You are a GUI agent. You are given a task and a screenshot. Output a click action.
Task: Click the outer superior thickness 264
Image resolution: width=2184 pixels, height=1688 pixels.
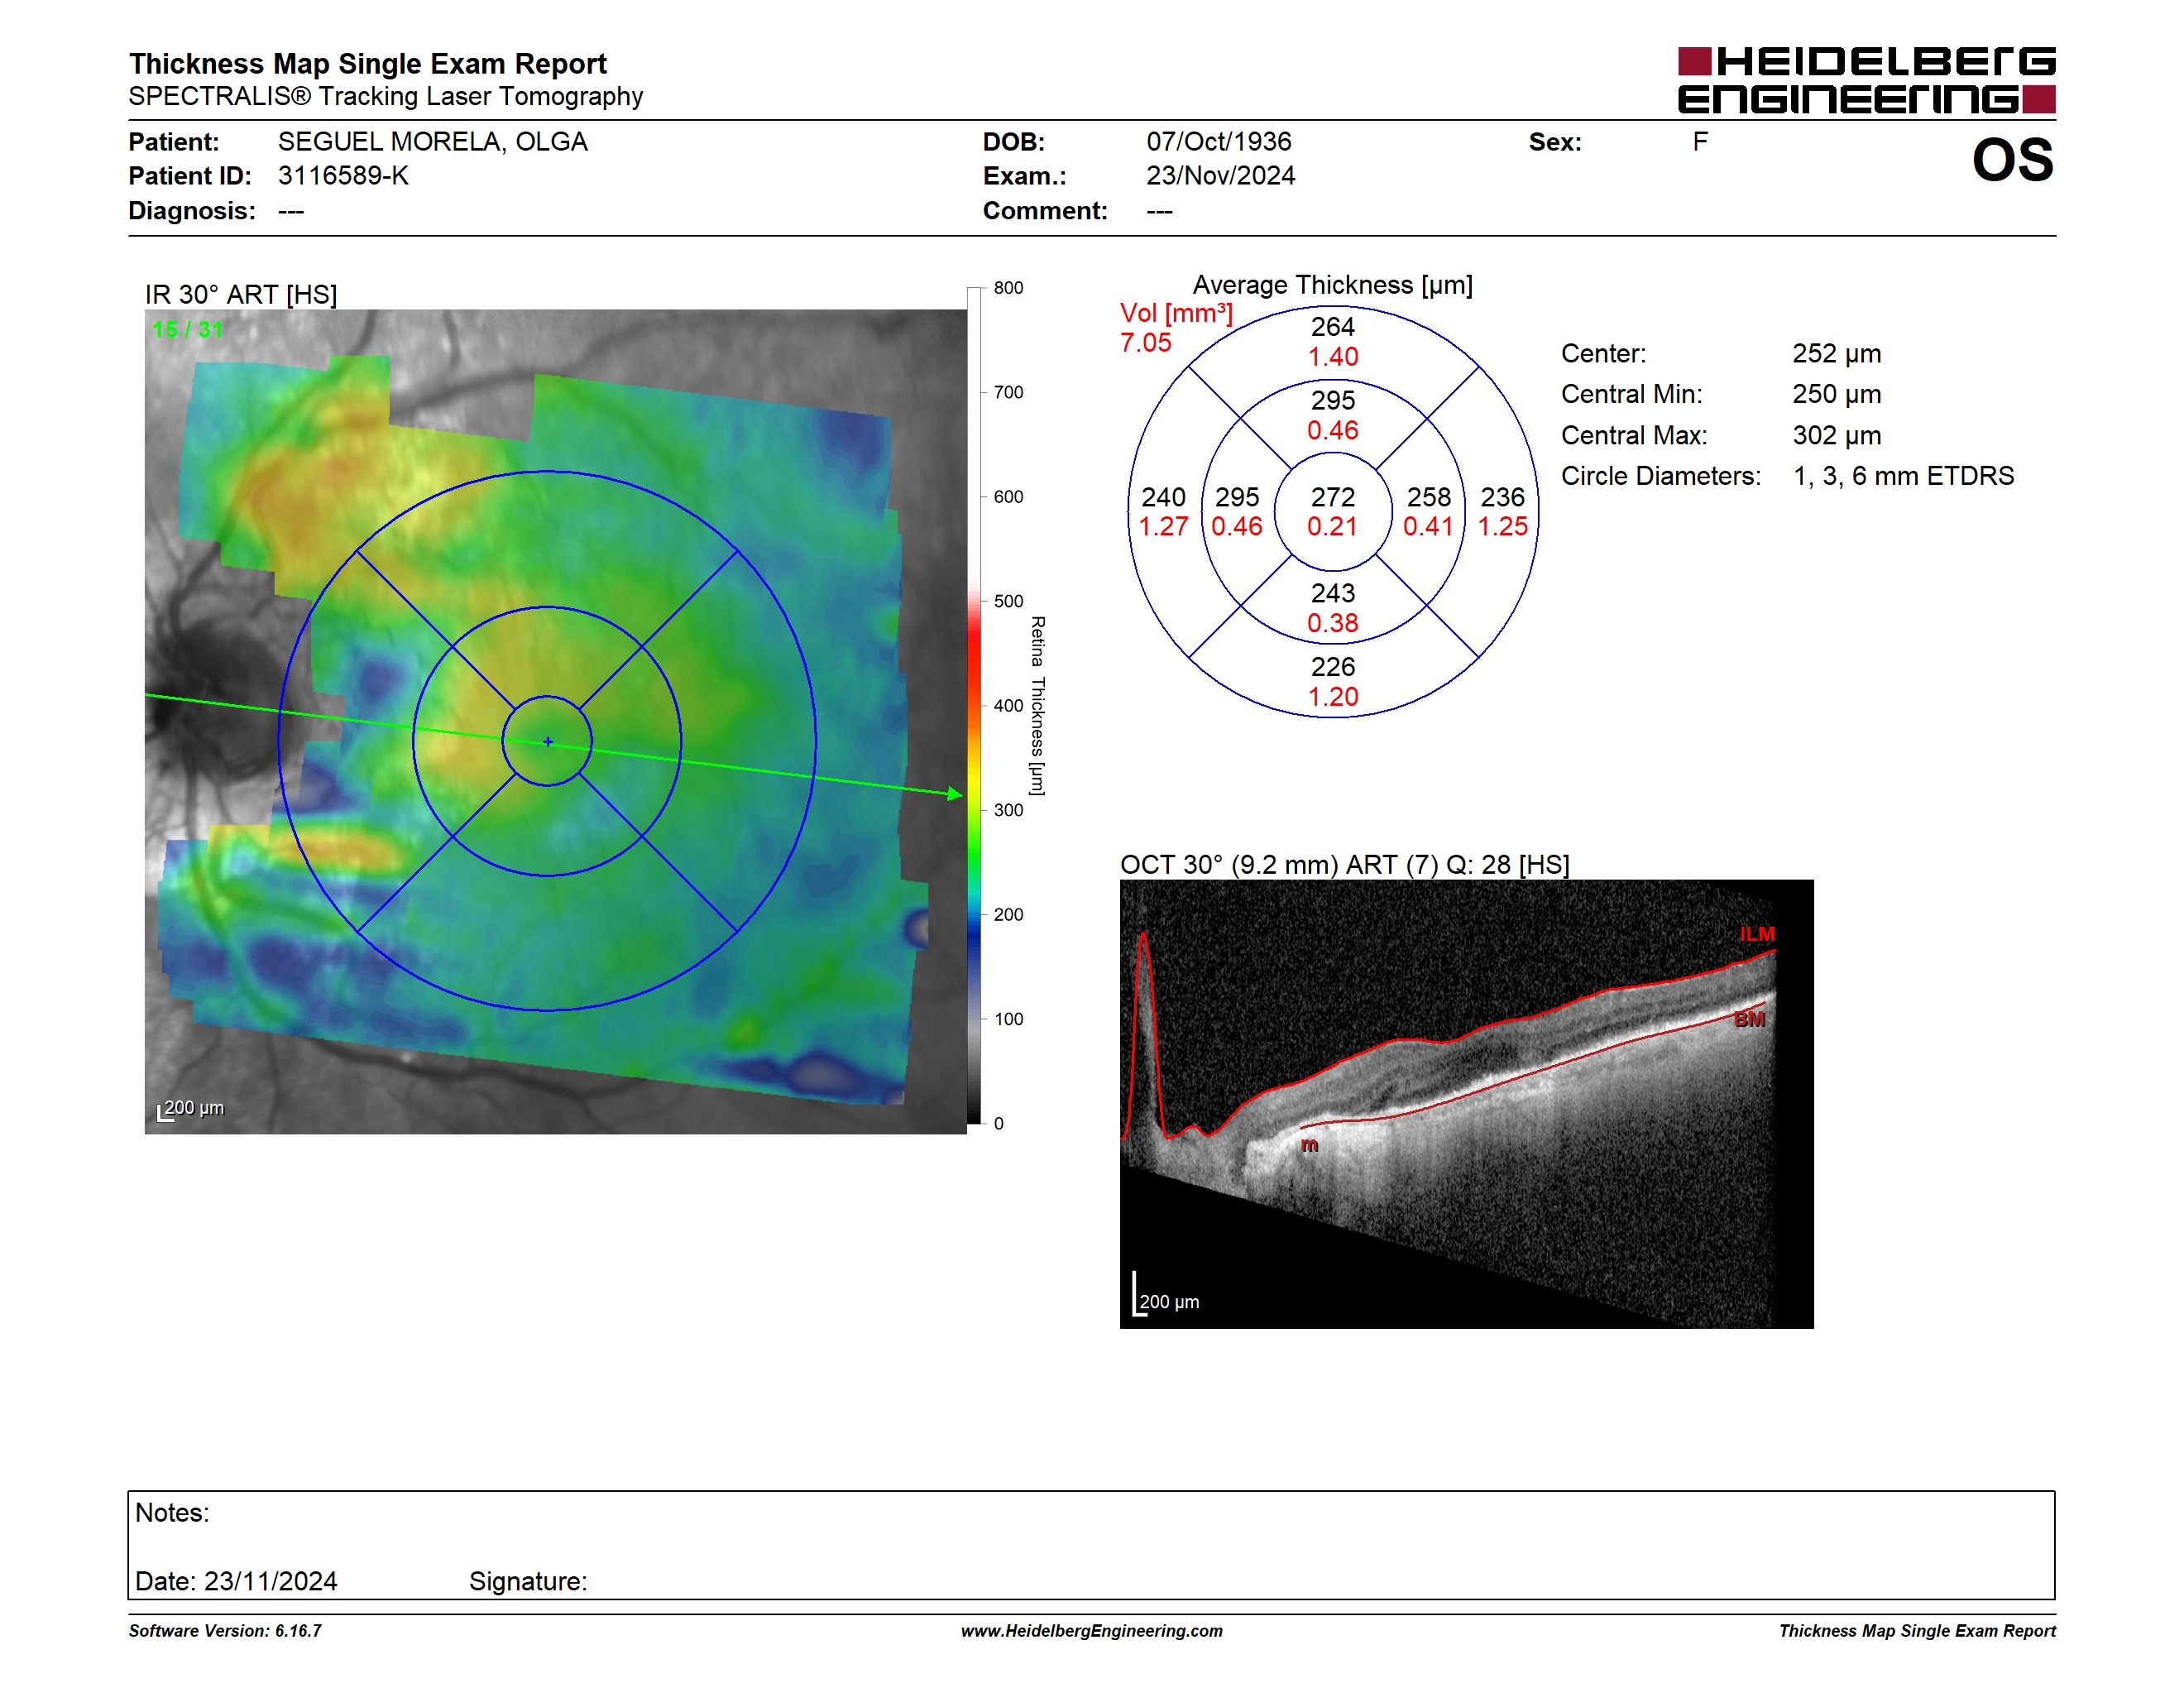coord(1332,327)
